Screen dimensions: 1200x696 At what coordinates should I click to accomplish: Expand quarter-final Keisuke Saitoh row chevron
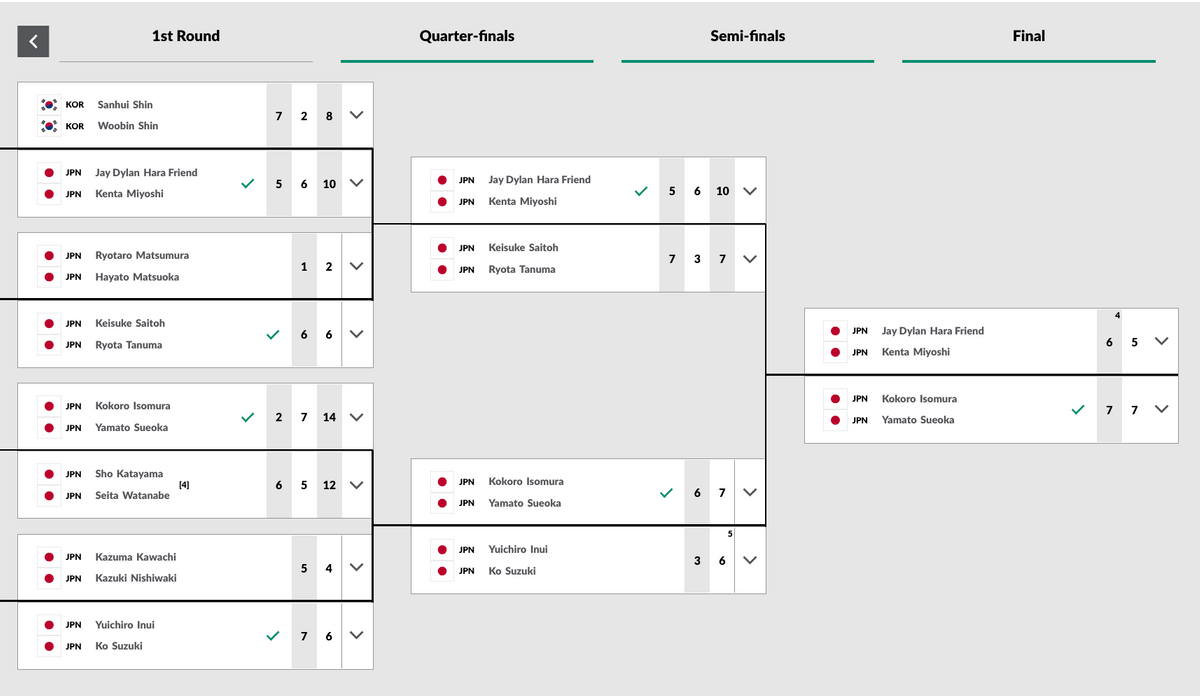coord(751,258)
